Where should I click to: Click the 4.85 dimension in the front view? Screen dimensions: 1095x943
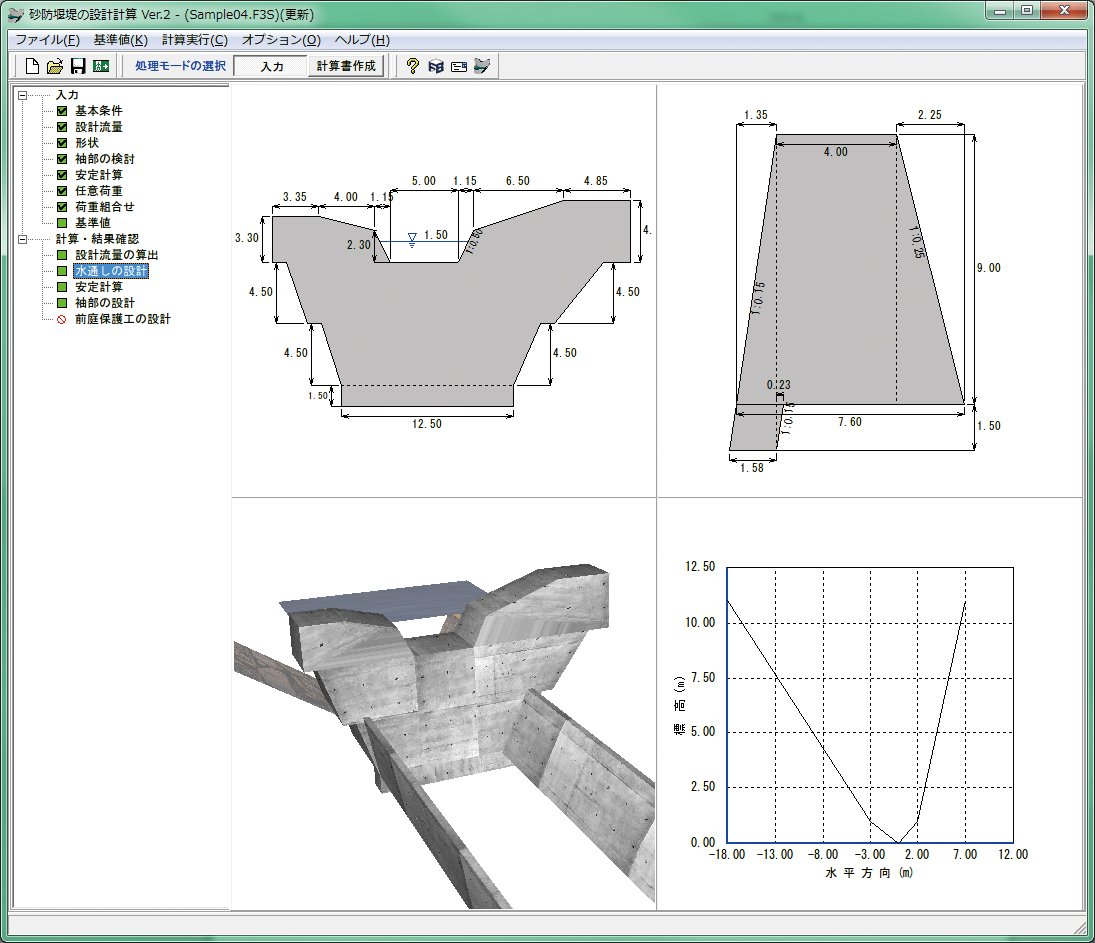pos(596,181)
